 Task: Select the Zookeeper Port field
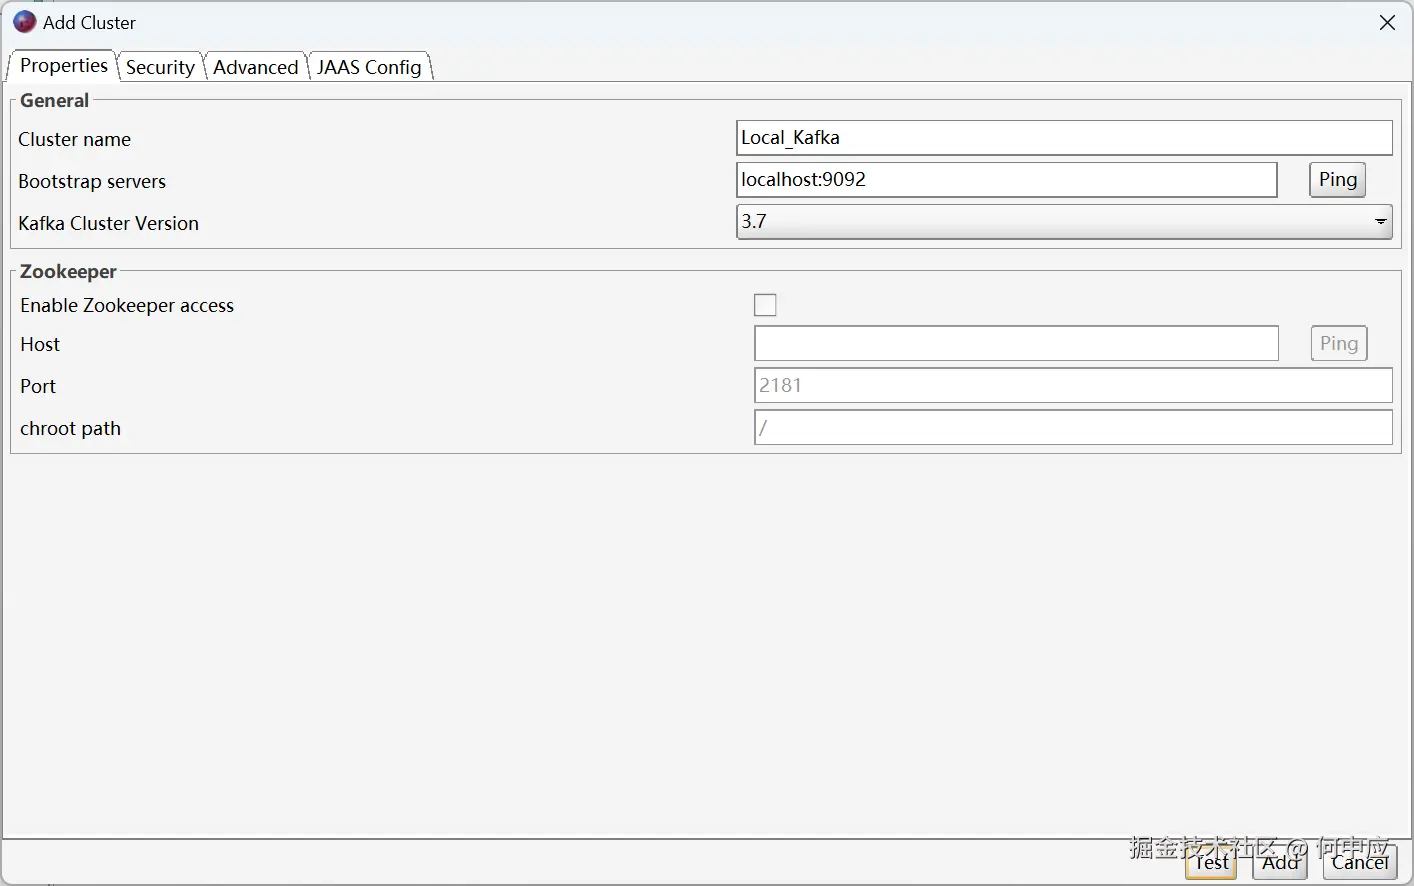1073,386
